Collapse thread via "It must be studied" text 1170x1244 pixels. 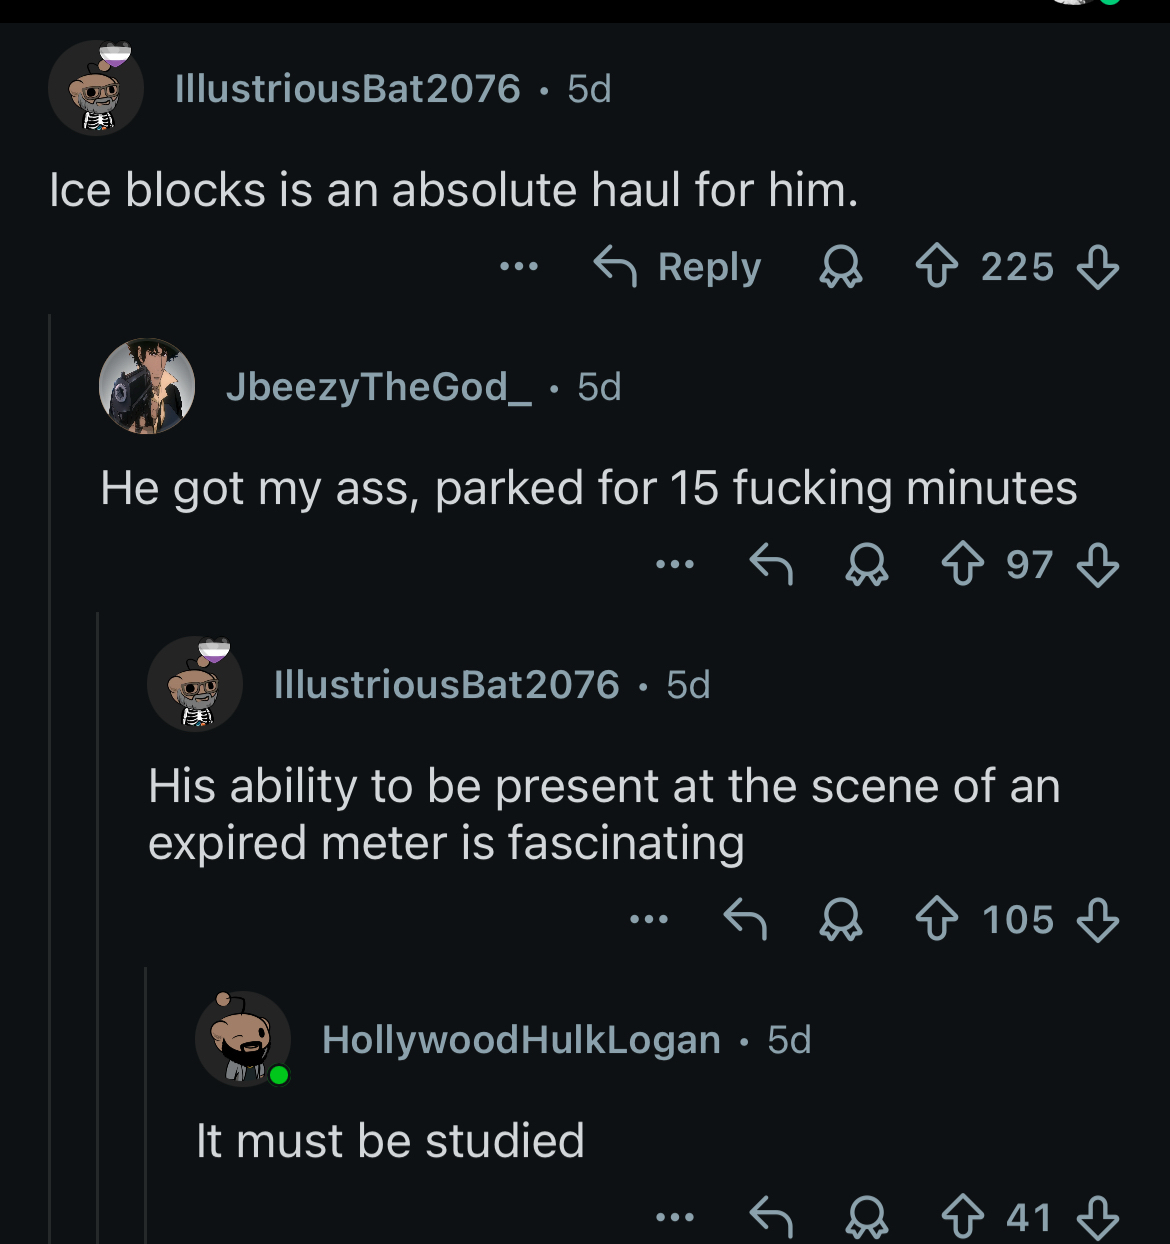[390, 1141]
